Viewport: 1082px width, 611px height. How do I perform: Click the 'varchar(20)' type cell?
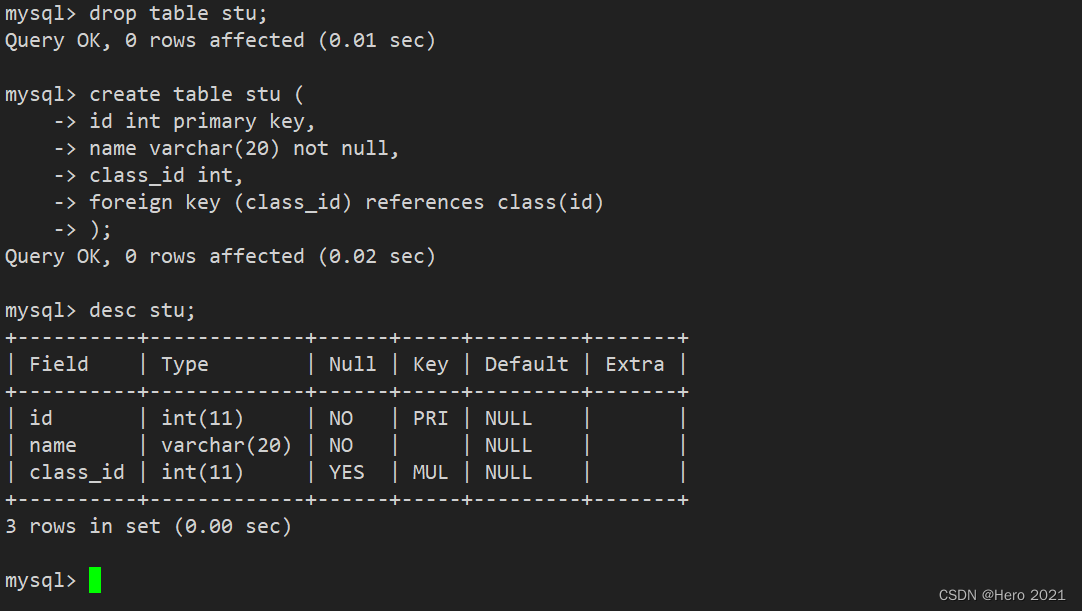(226, 445)
